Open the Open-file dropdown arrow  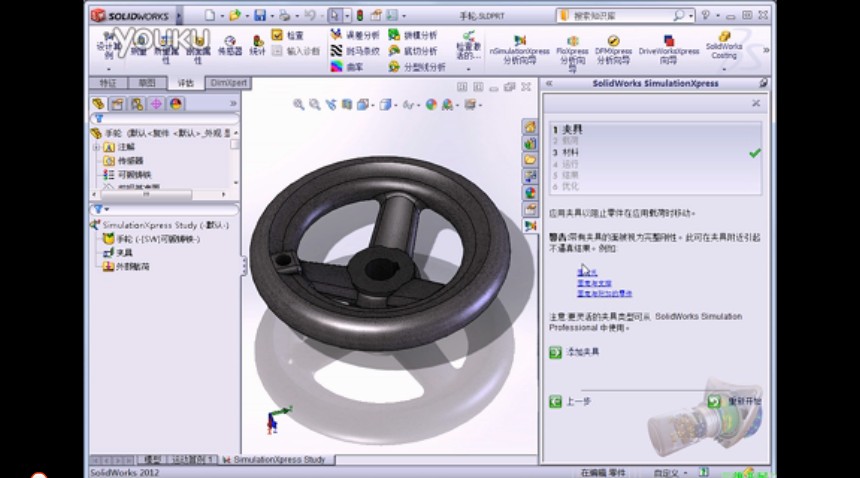coord(246,16)
